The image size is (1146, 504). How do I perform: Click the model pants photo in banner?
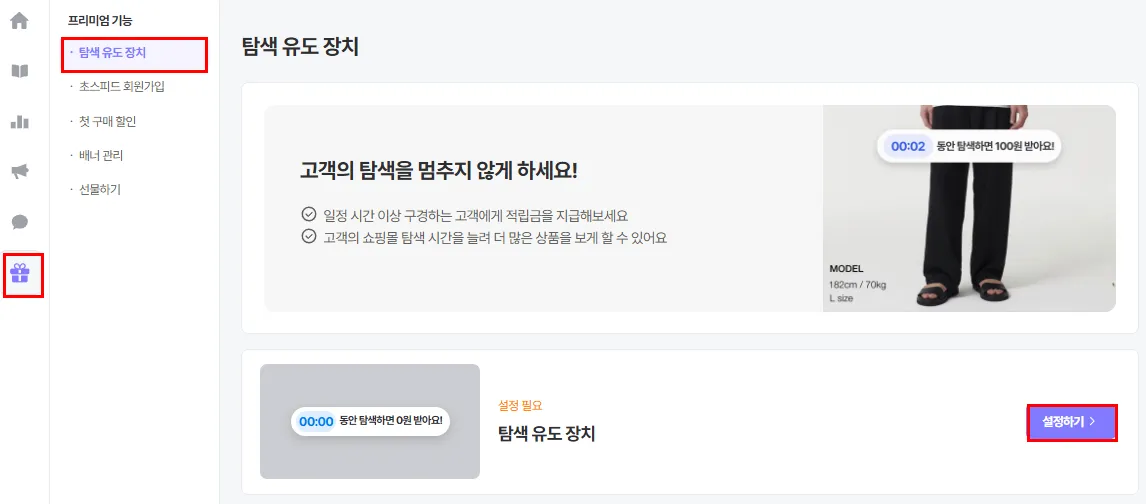969,208
